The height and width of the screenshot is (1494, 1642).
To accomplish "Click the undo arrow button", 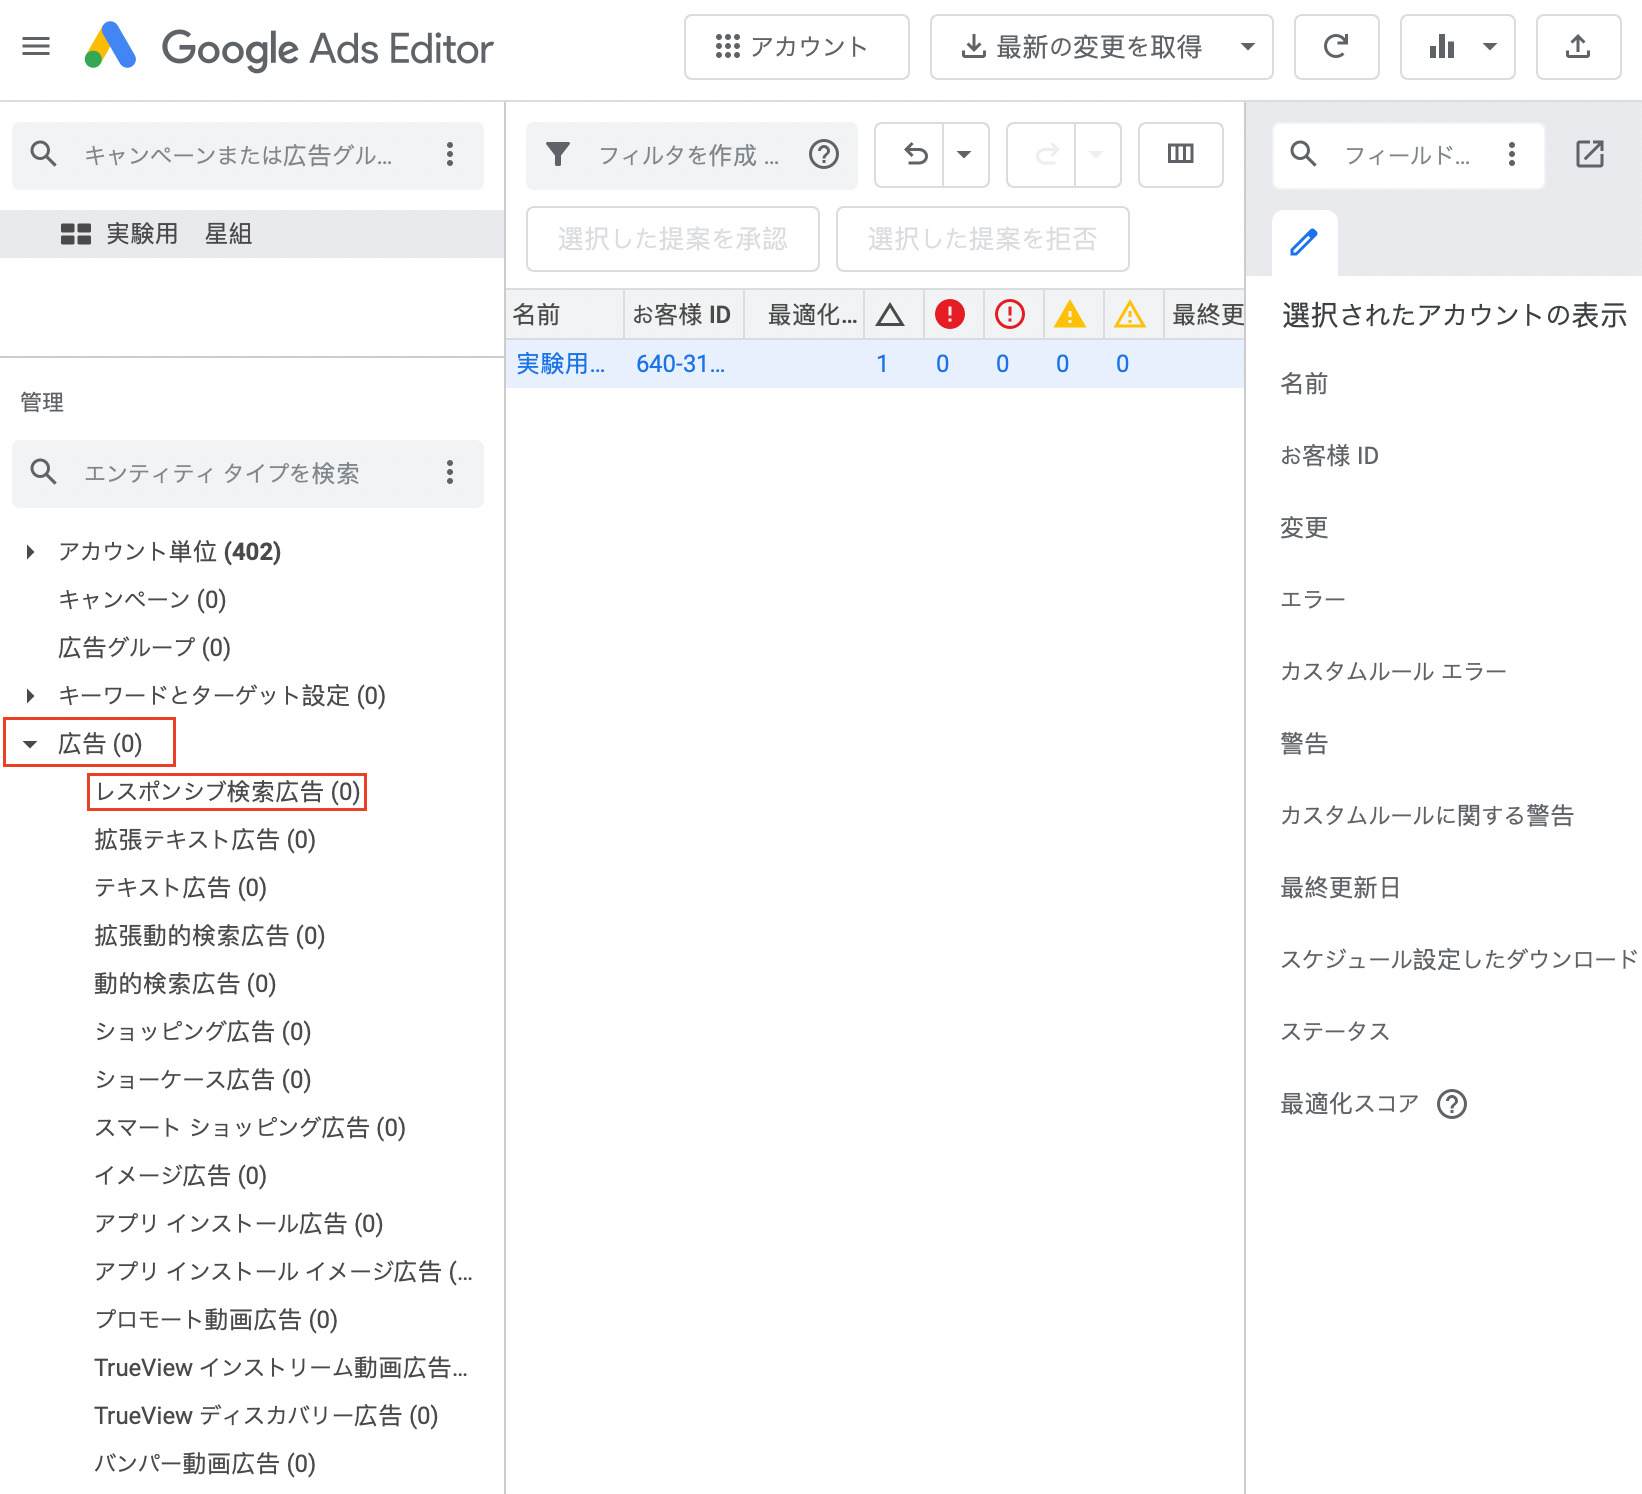I will click(x=915, y=155).
